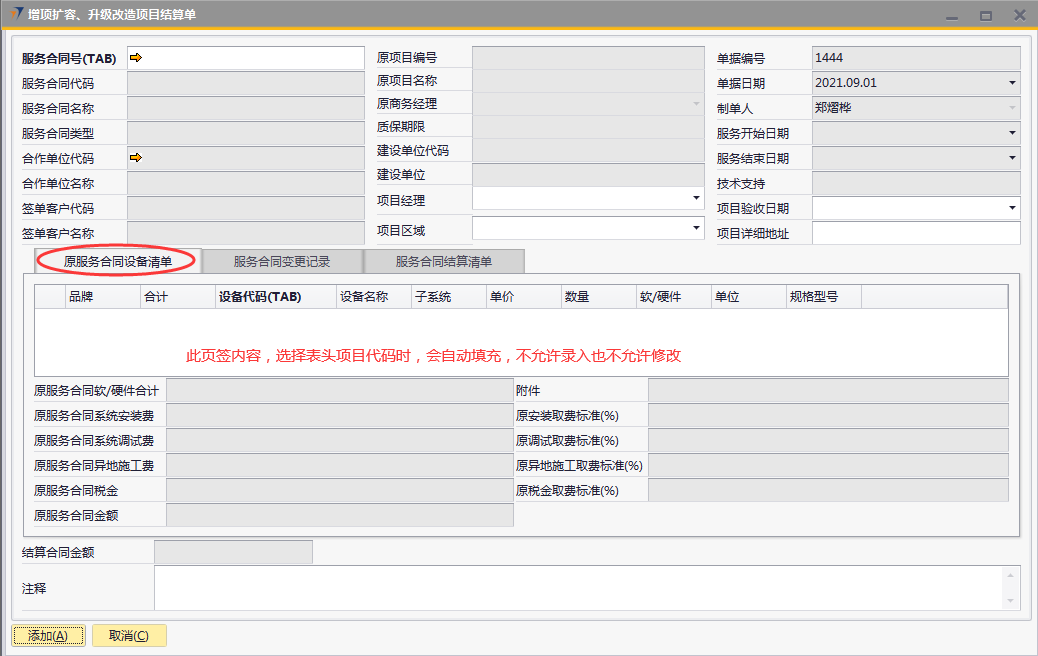Open the 单据日期 date dropdown
This screenshot has height=656, width=1038.
1012,83
